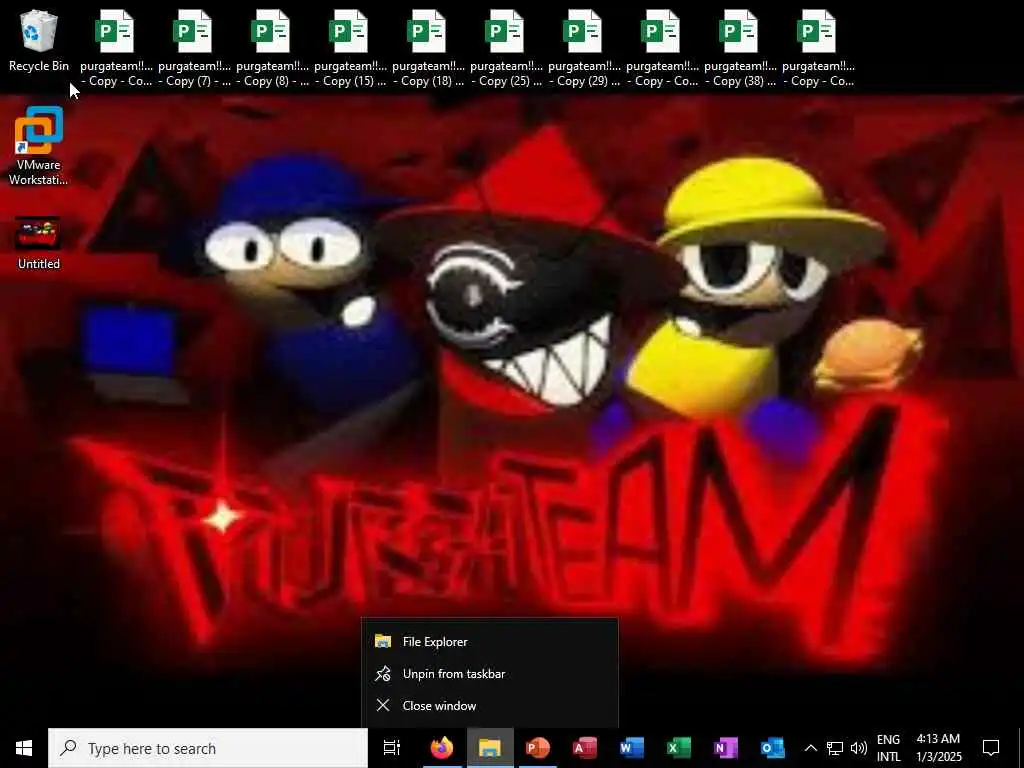Open the network status tray icon

pyautogui.click(x=835, y=748)
